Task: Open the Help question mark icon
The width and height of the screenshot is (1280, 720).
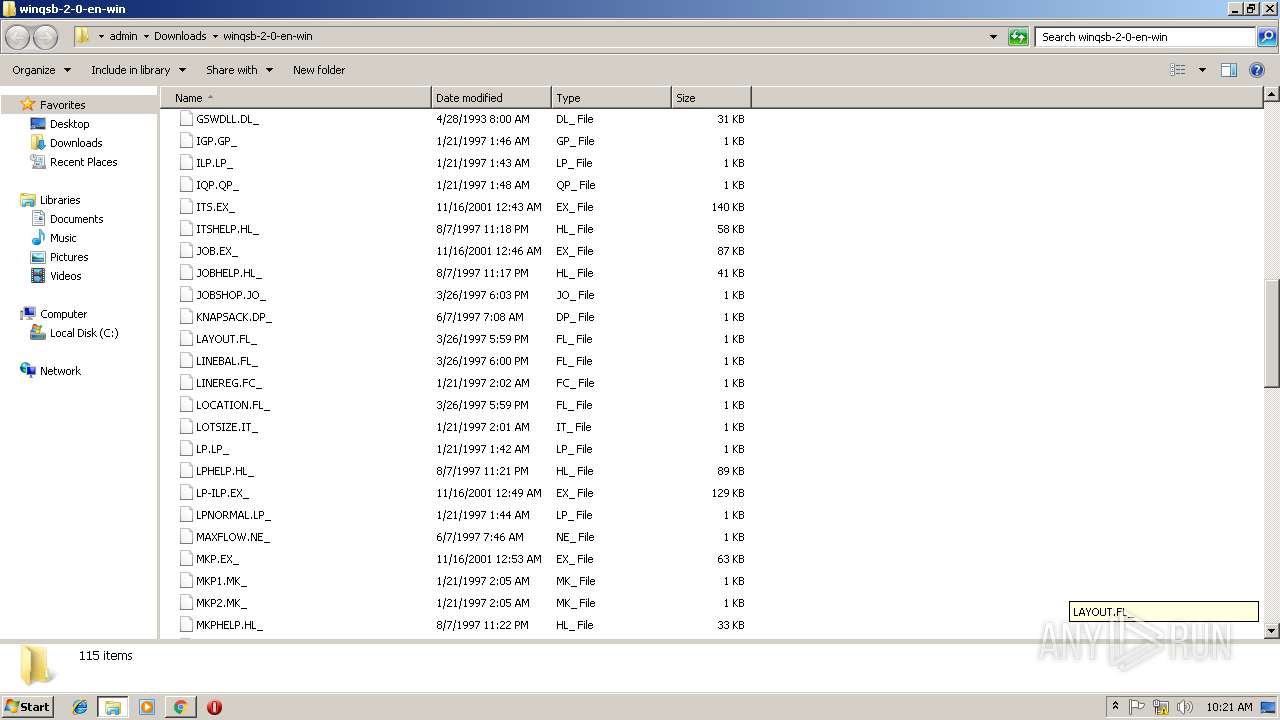Action: [x=1257, y=70]
